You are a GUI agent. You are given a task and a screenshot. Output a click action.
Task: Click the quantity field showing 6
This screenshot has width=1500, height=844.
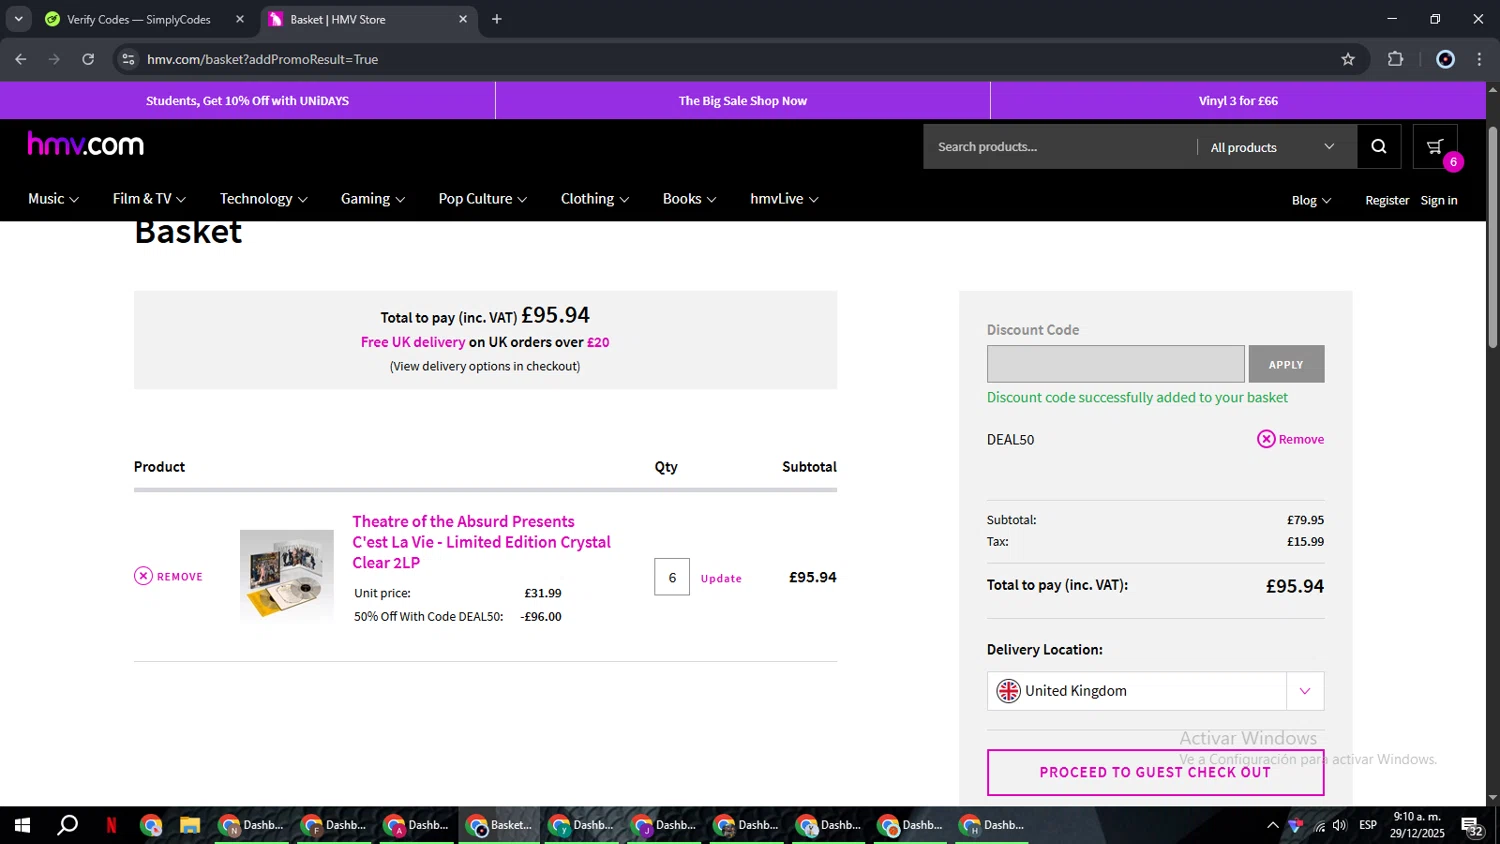coord(672,577)
